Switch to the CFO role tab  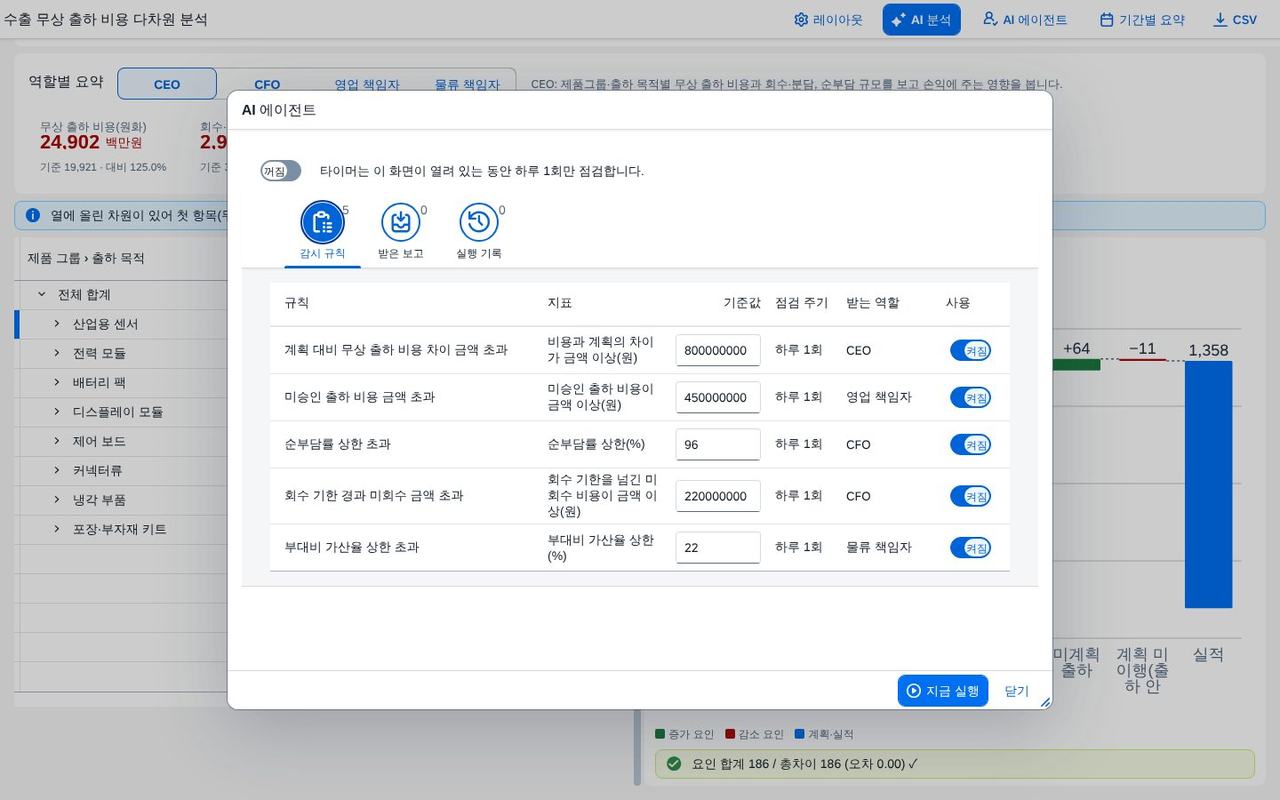pos(267,84)
